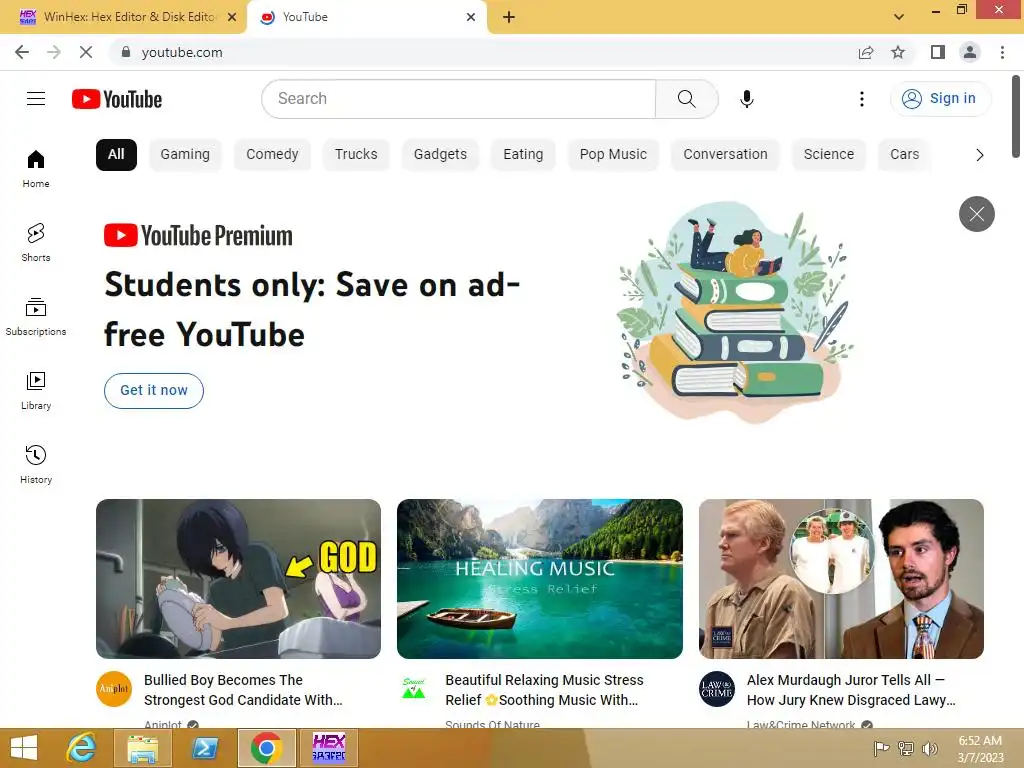Open the Sounds Of Nature channel avatar
Viewport: 1024px width, 768px height.
coord(414,689)
